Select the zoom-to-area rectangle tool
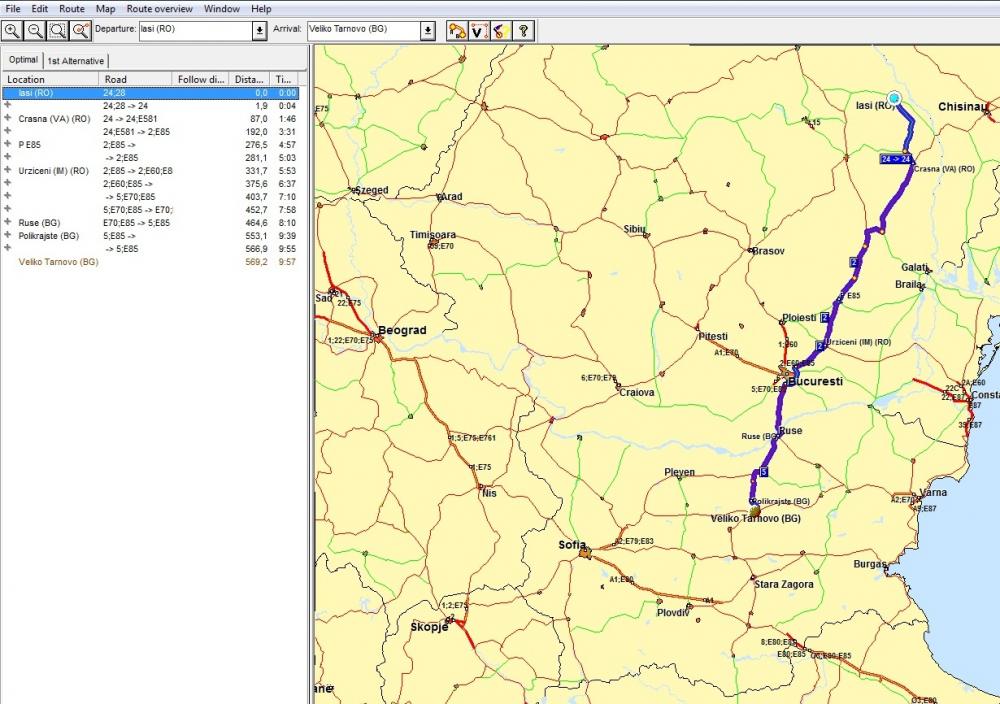The height and width of the screenshot is (704, 1000). point(58,30)
